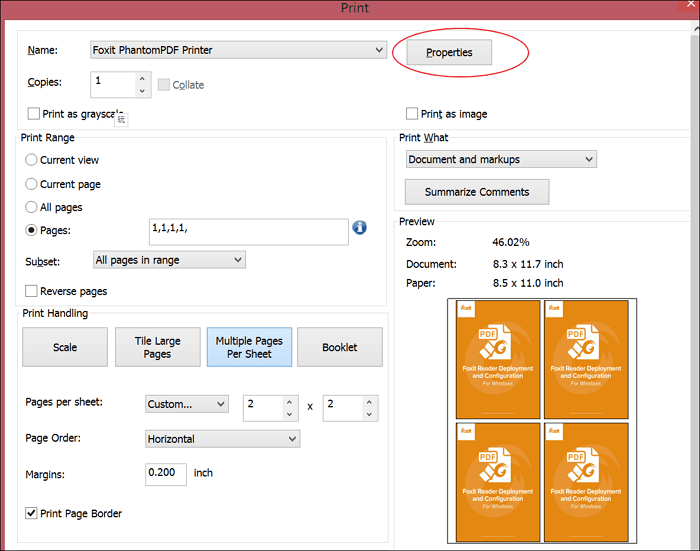
Task: Click the blue info icon beside Pages field
Action: pos(360,229)
